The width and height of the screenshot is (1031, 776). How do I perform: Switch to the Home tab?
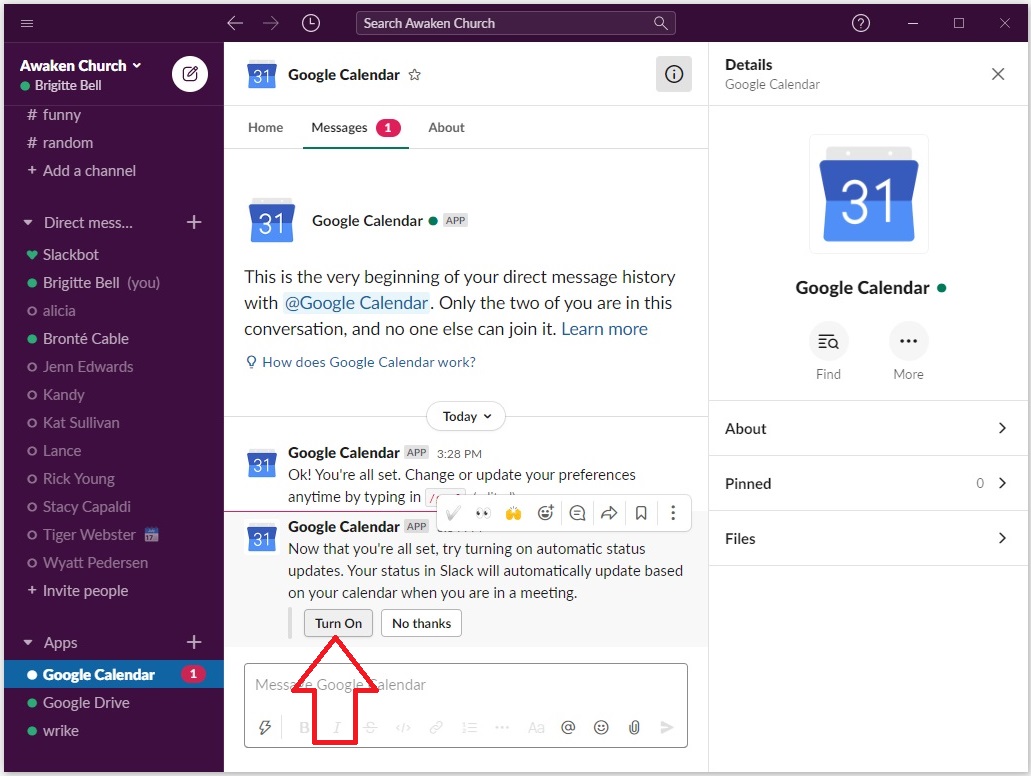coord(266,128)
